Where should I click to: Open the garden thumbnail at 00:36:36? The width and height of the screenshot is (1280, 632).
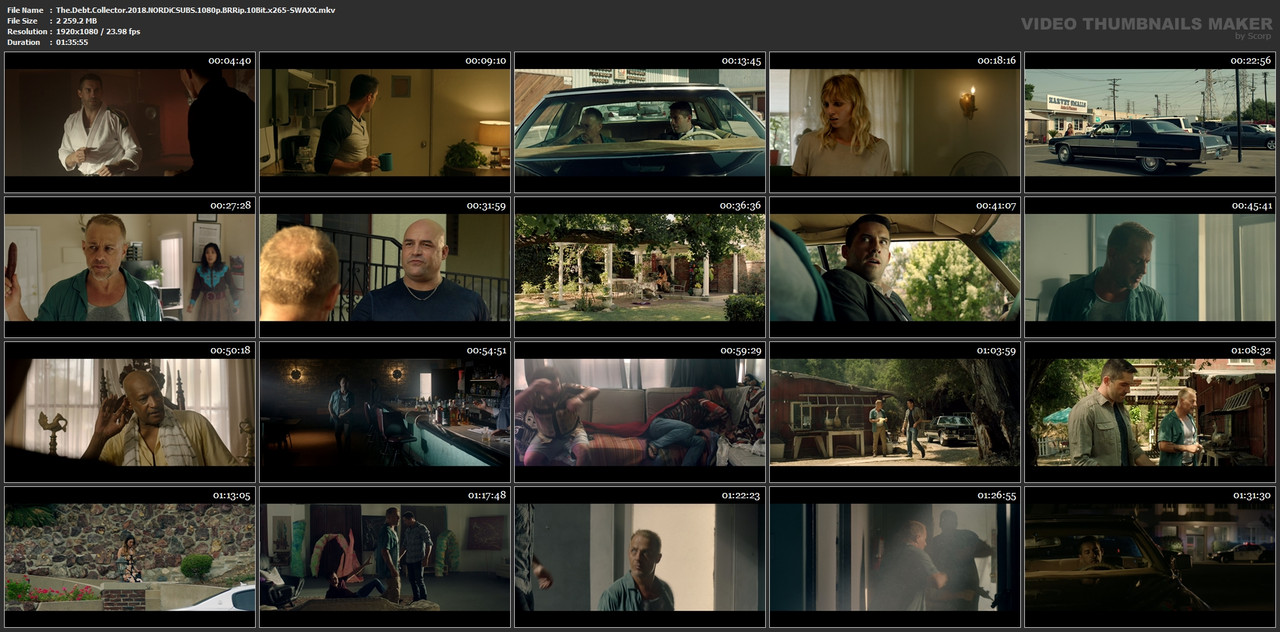tap(640, 267)
